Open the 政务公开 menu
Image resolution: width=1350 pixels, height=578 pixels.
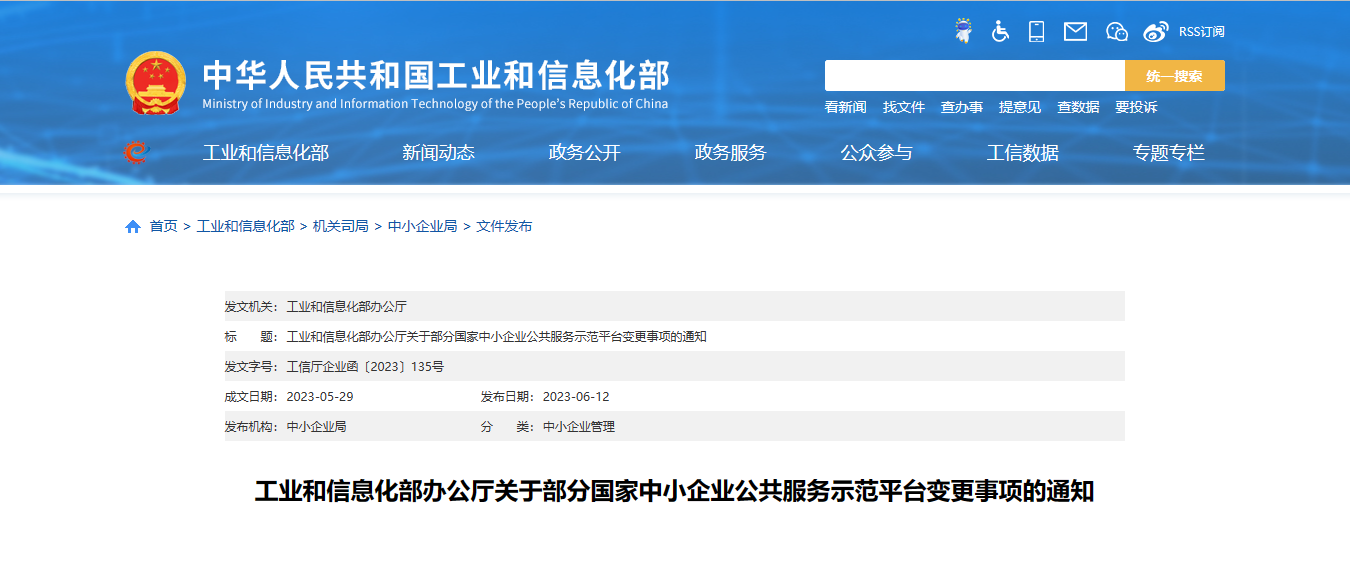click(x=584, y=153)
